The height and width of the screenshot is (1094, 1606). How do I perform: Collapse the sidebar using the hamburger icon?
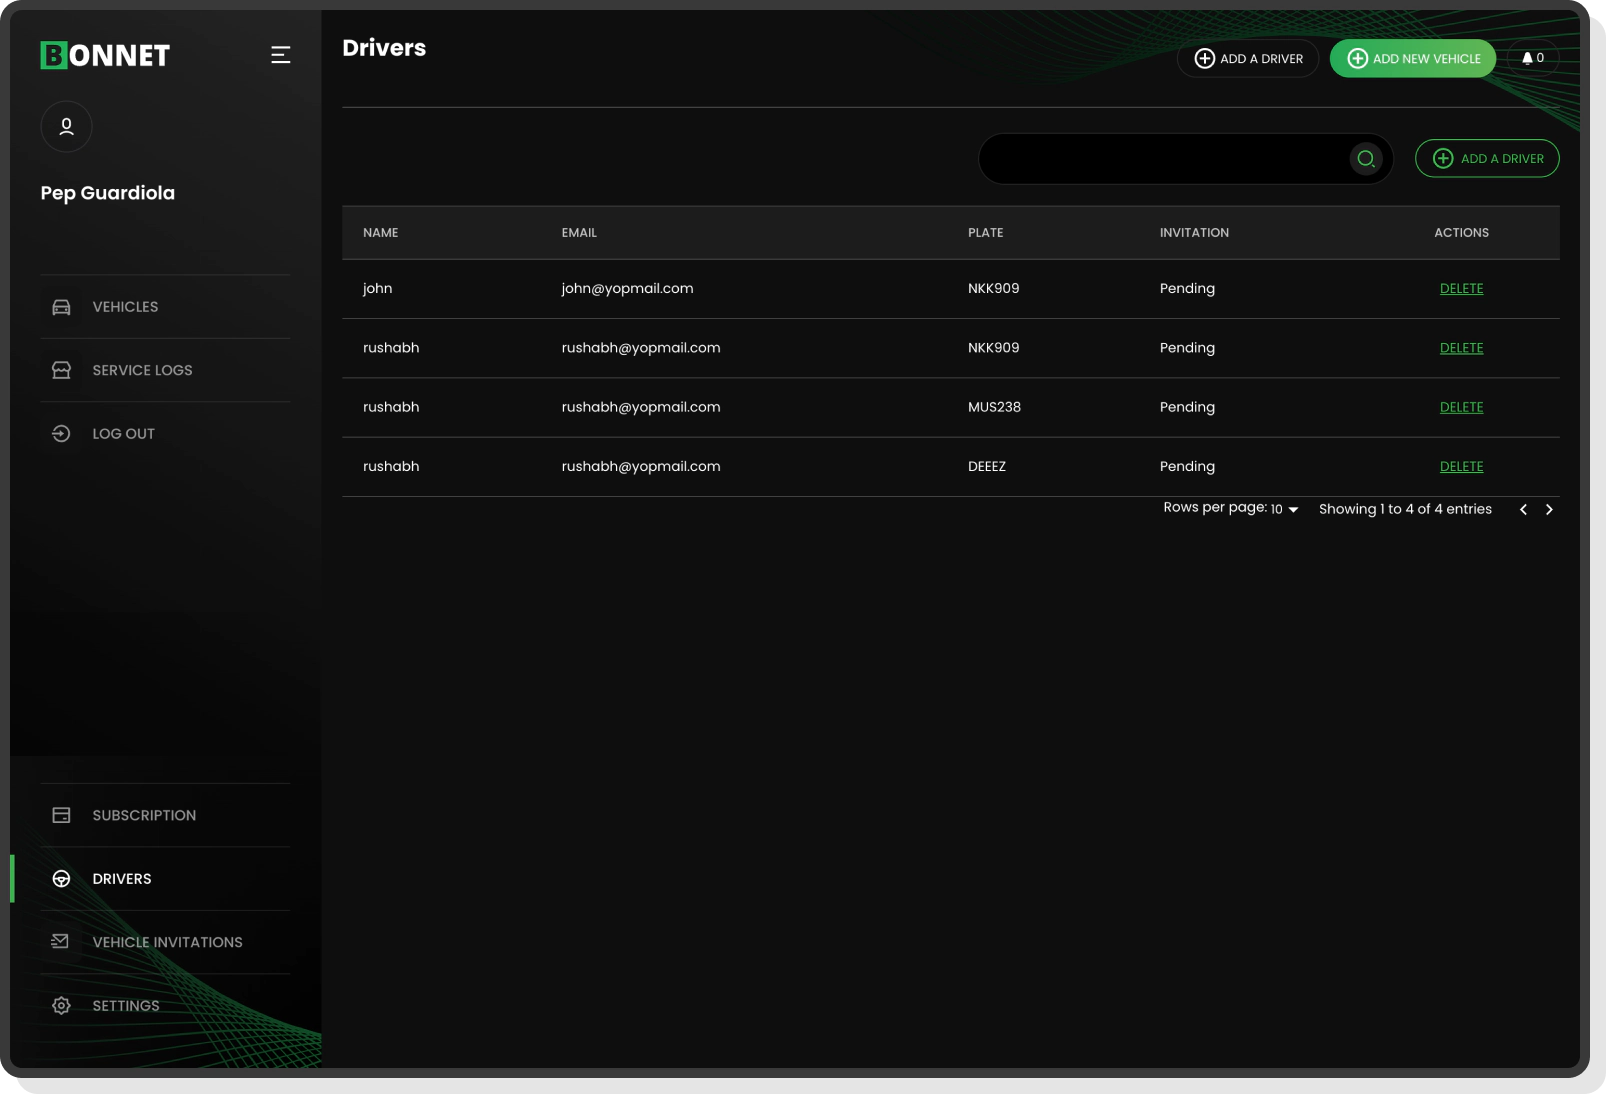pos(281,55)
